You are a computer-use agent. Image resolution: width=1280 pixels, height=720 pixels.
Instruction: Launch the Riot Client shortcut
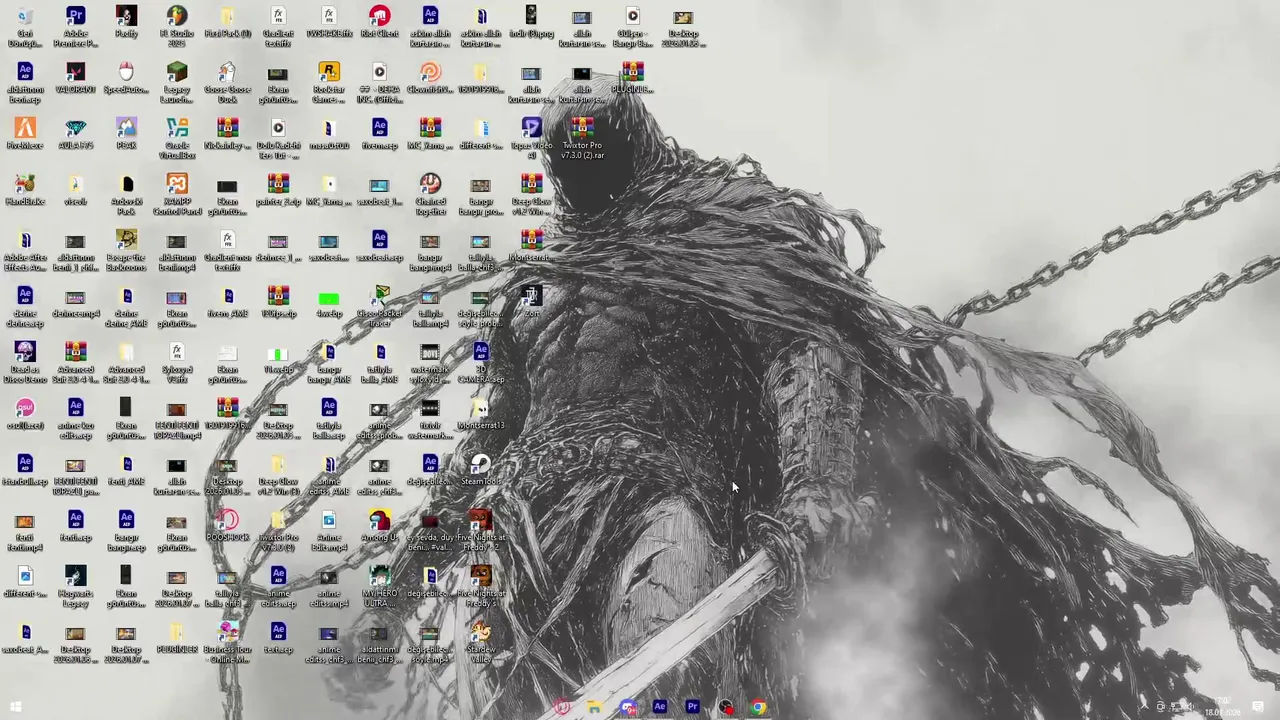coord(379,22)
